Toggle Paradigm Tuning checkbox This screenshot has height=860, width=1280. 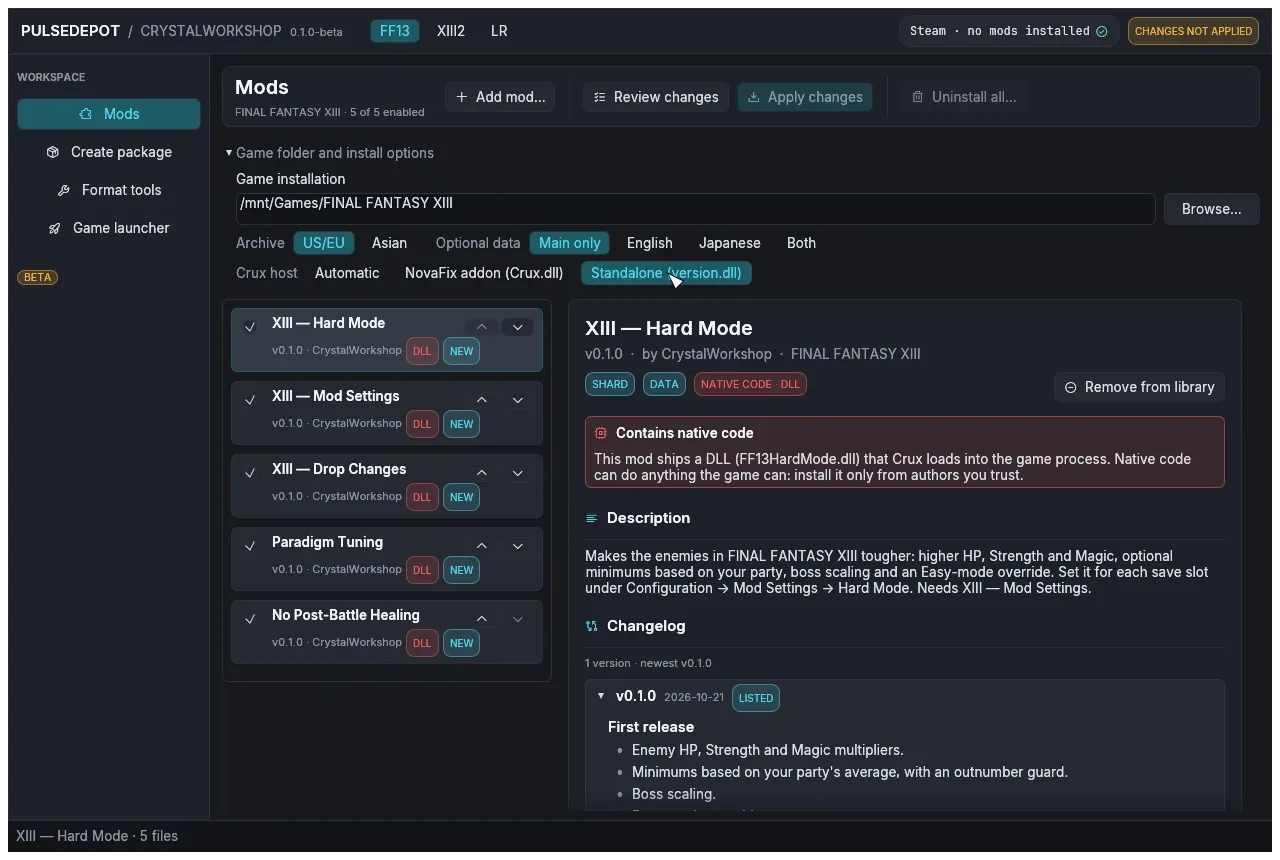(x=251, y=546)
